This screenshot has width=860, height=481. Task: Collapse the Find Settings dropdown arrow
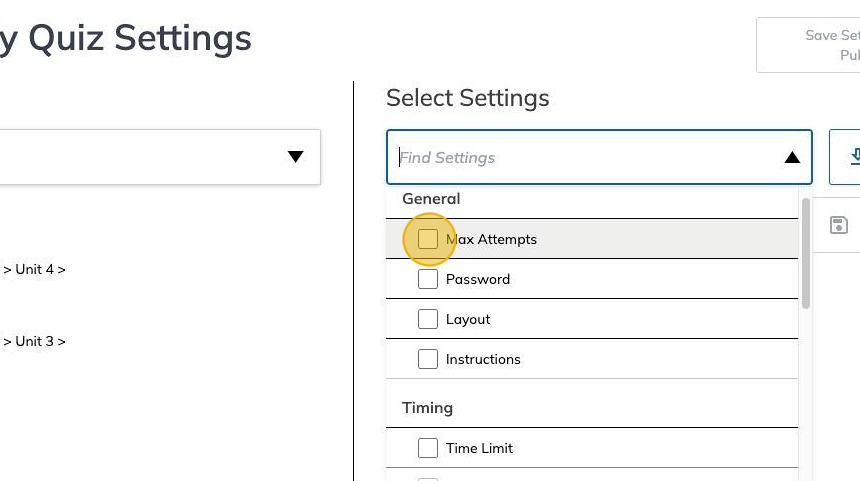point(792,157)
